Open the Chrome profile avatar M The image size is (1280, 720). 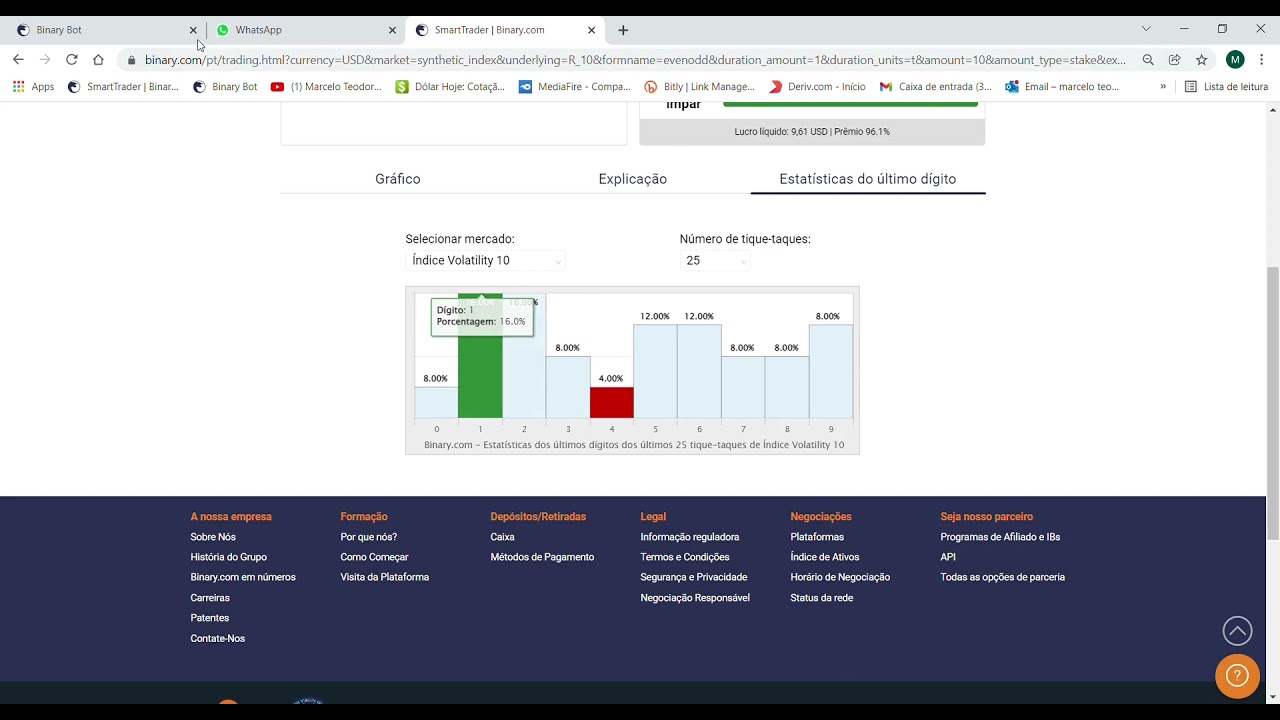tap(1235, 60)
